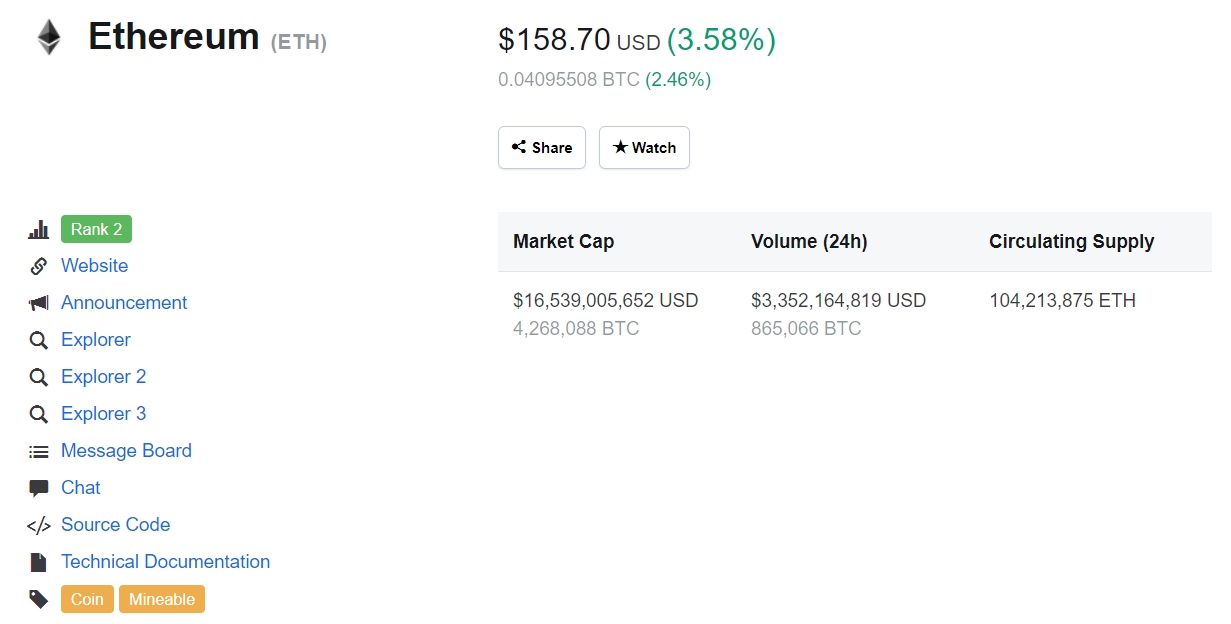Click the code icon beside Source Code

38,525
